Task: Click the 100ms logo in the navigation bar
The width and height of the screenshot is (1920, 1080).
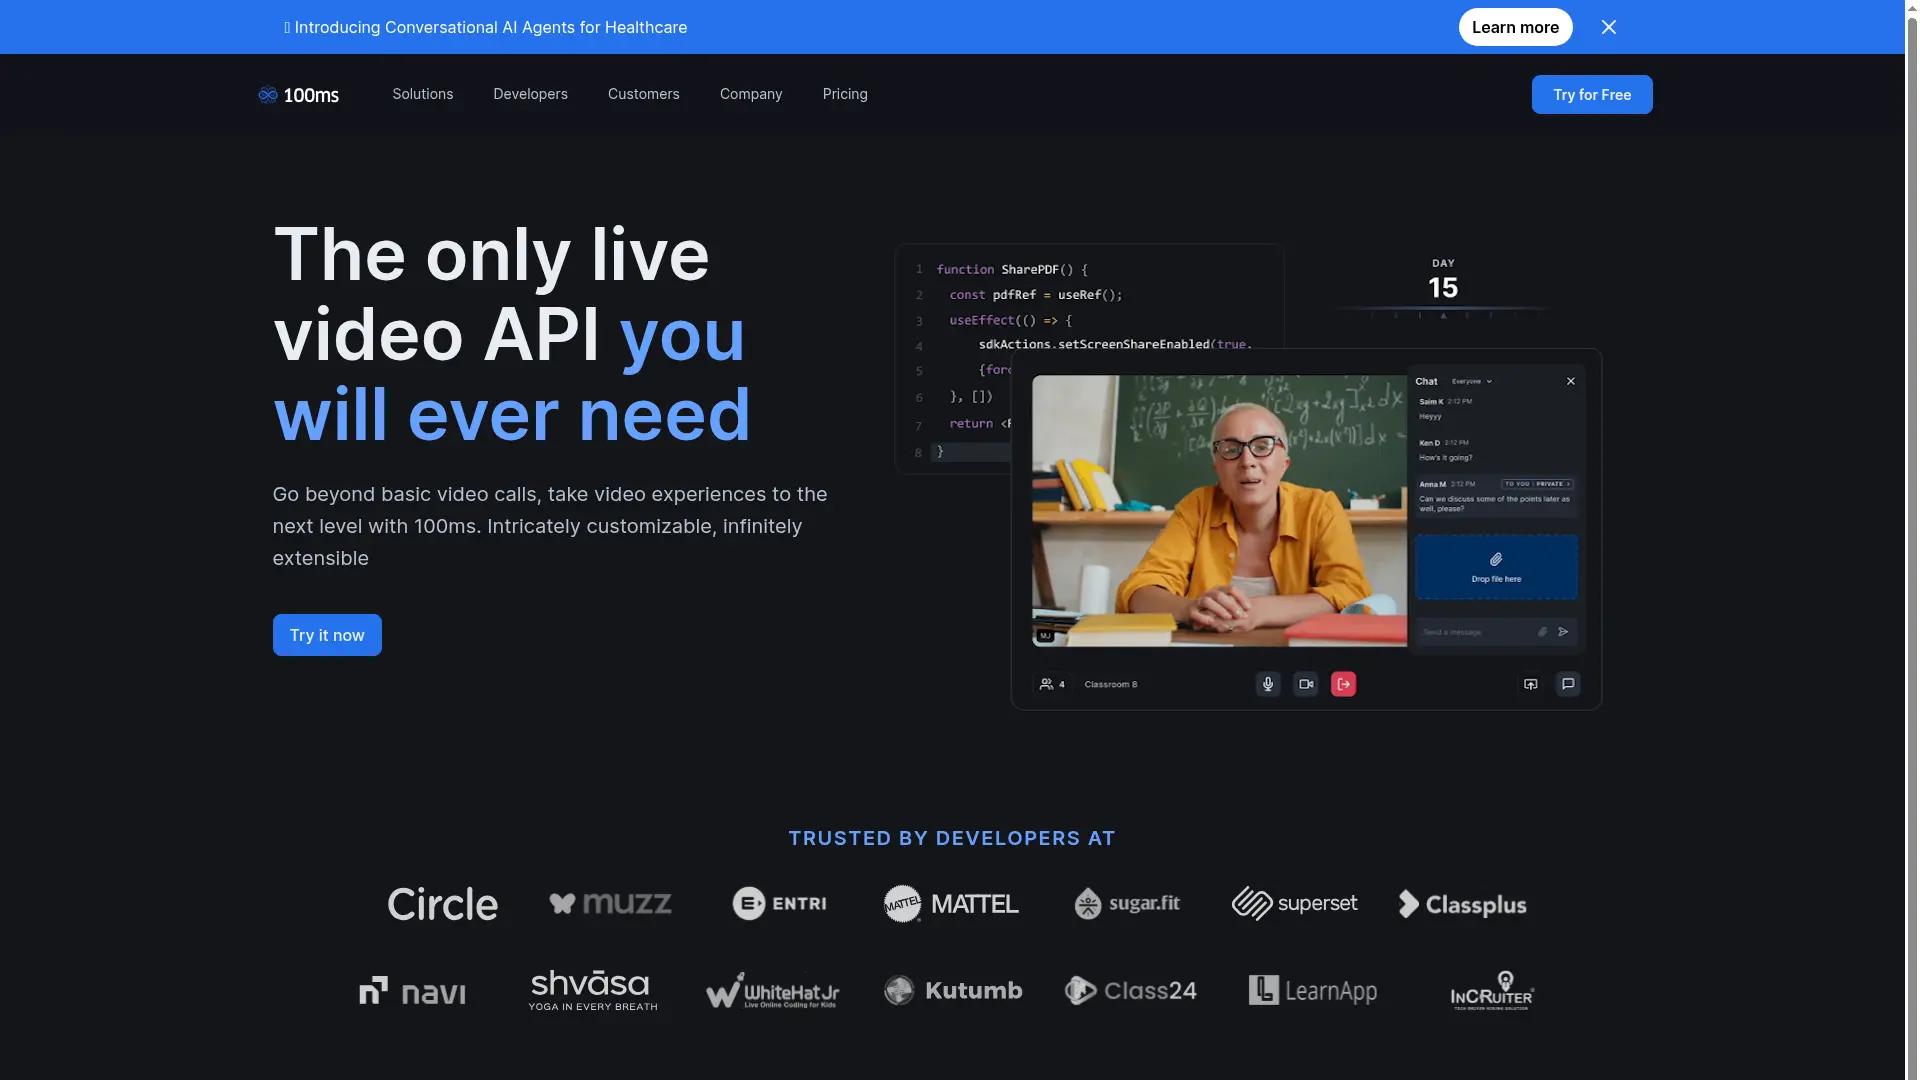Action: [x=298, y=94]
